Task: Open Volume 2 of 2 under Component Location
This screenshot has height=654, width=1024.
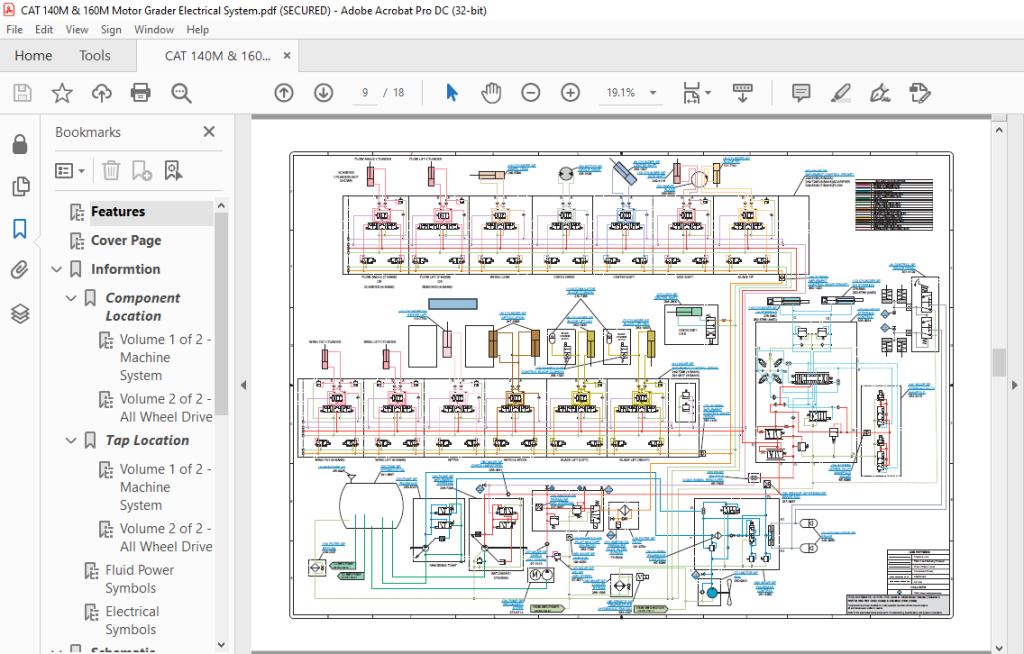Action: point(166,408)
